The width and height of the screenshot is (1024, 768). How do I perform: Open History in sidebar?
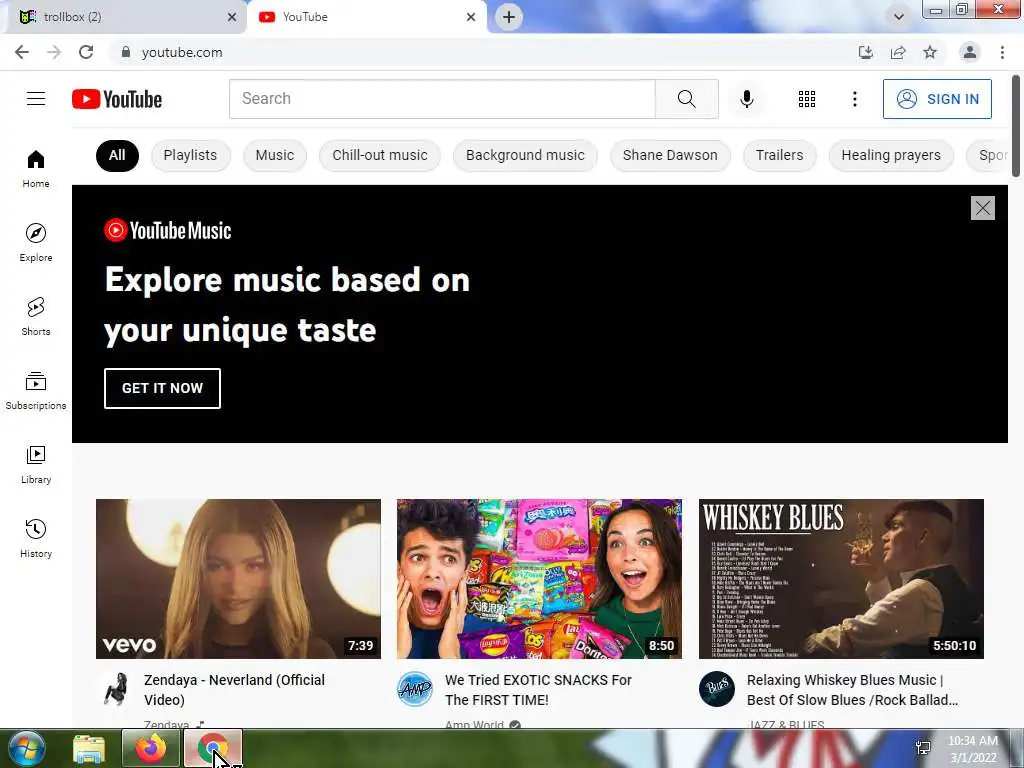point(36,538)
